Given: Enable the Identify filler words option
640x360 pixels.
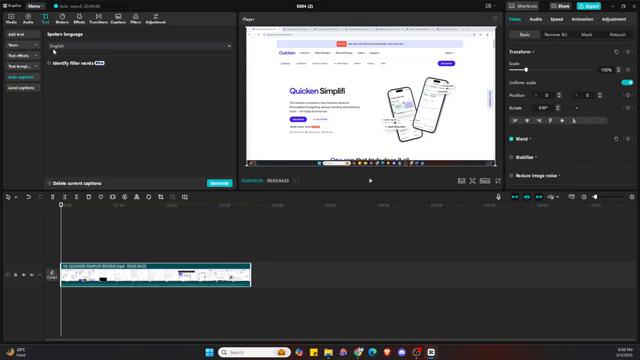Looking at the screenshot, I should point(49,63).
